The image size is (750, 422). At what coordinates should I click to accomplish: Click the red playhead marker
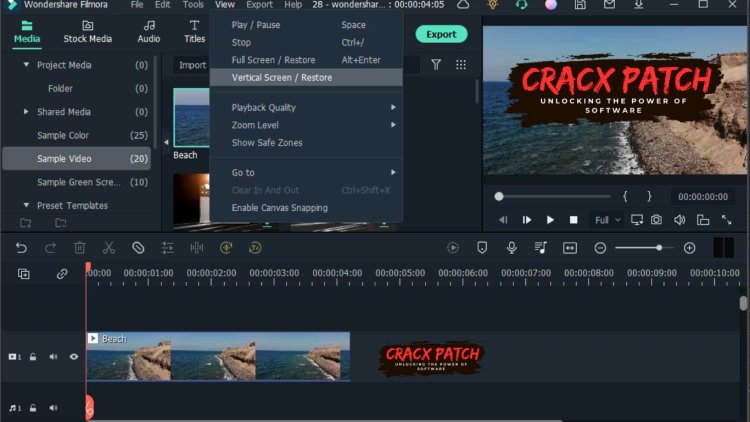[88, 268]
